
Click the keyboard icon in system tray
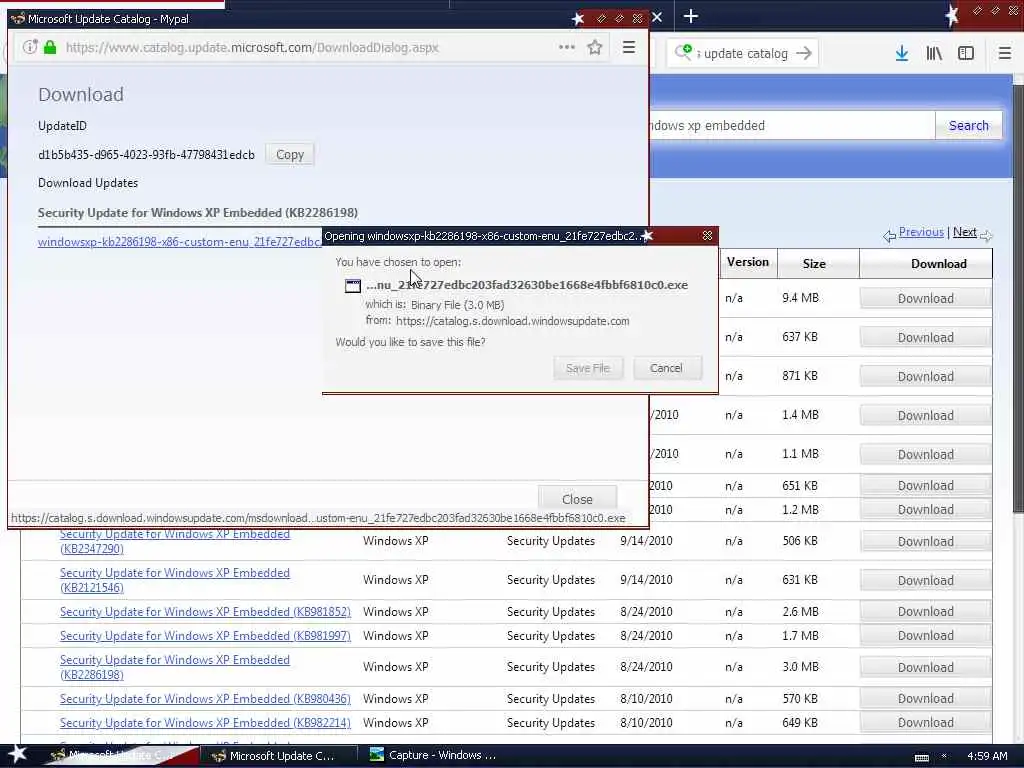921,757
